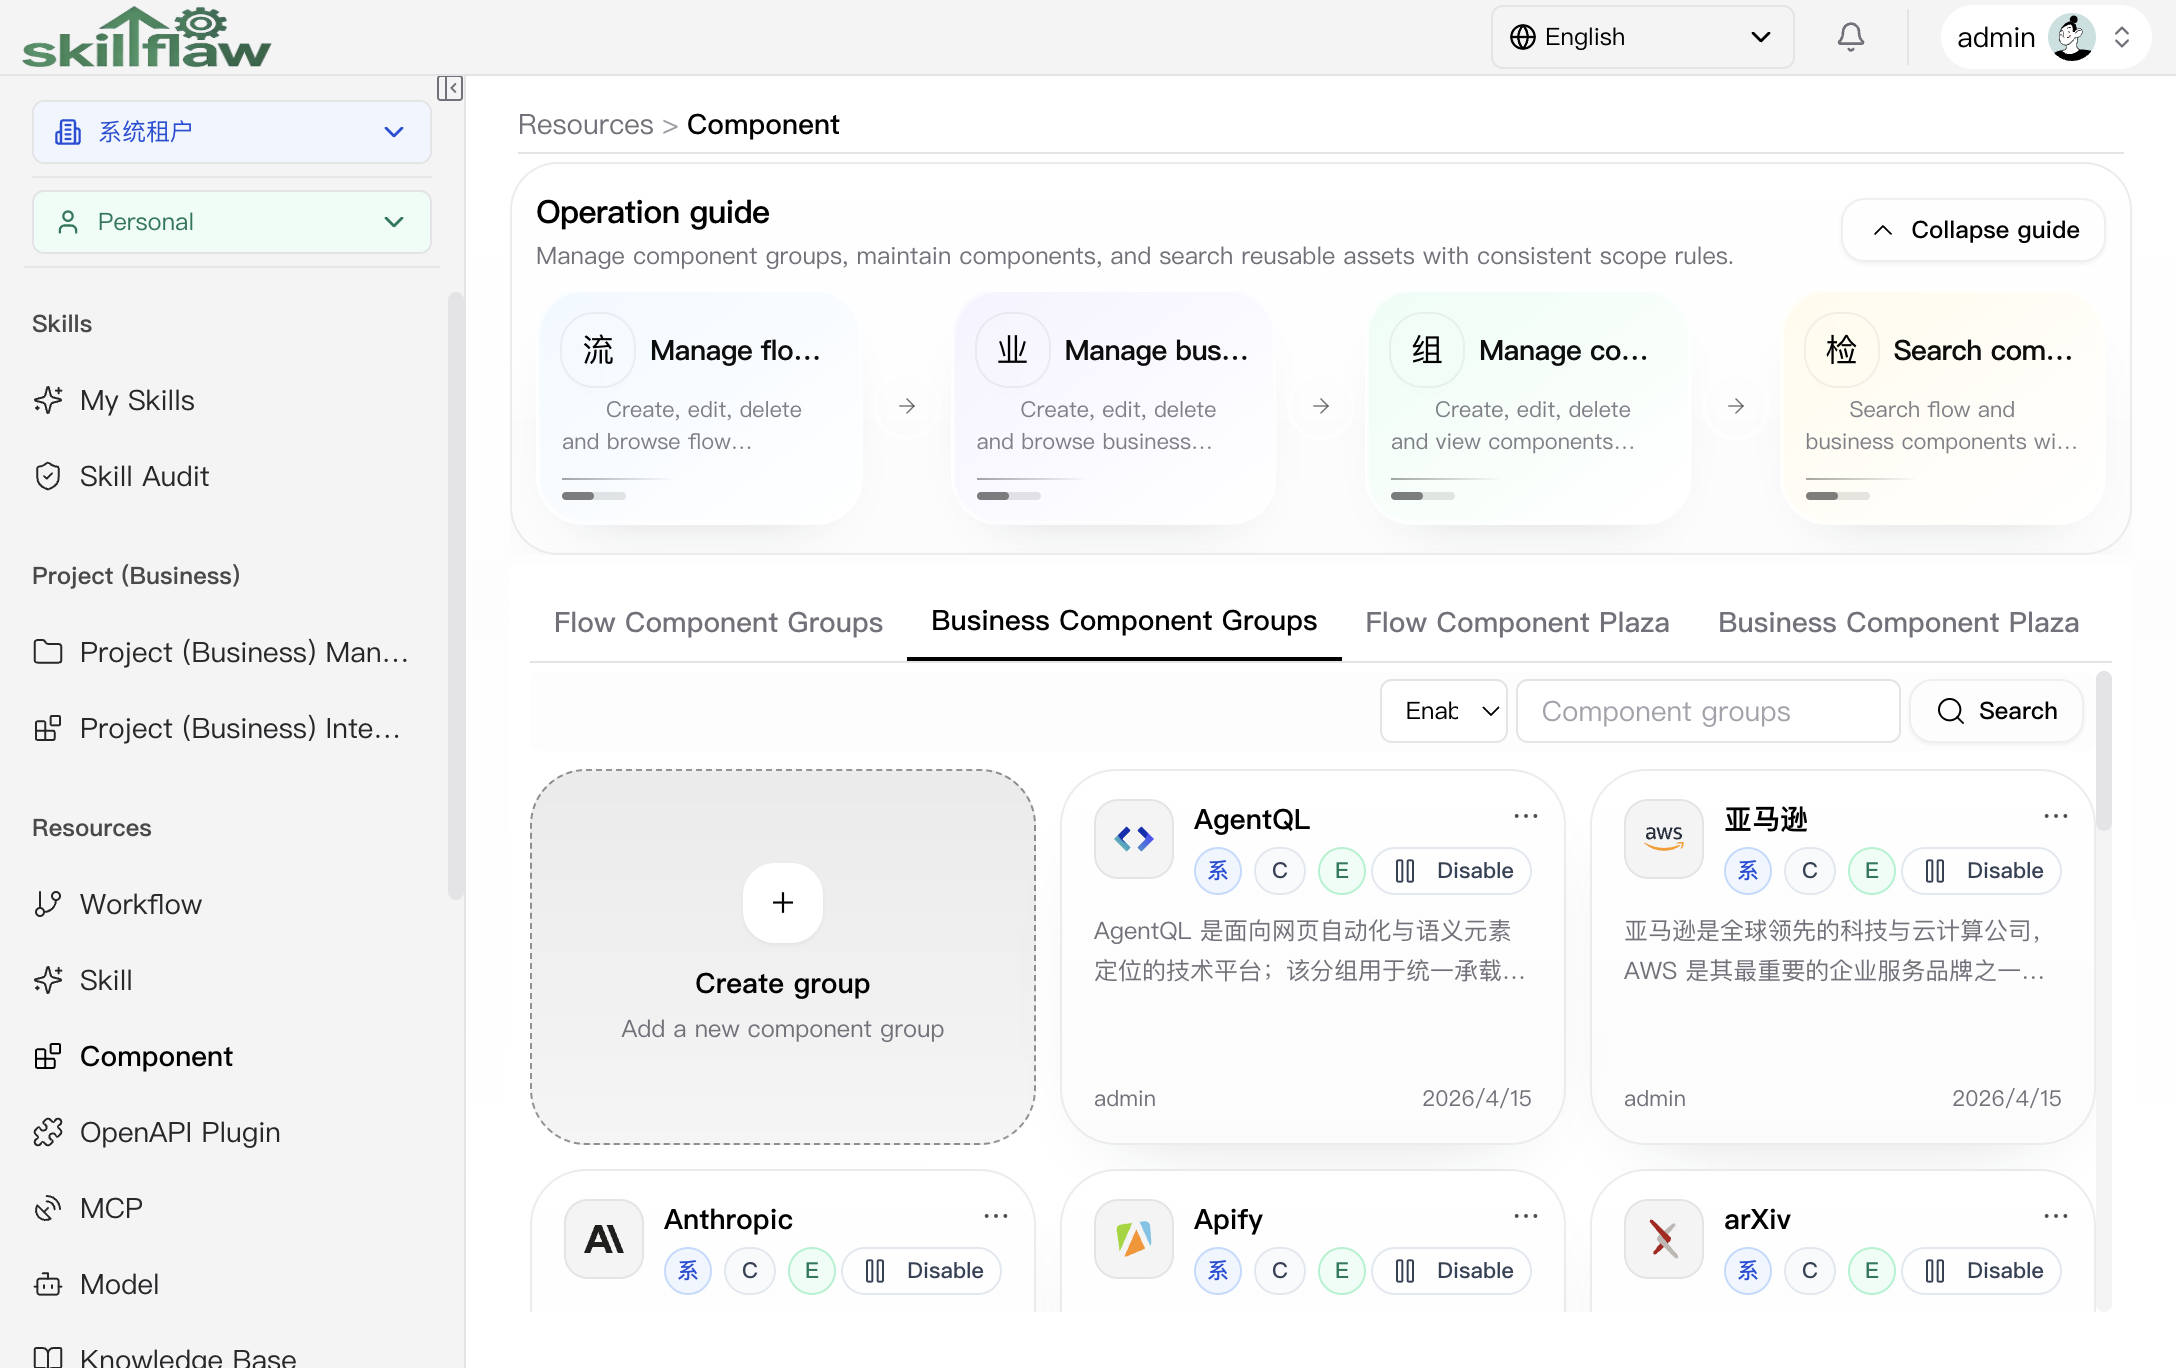Viewport: 2176px width, 1368px height.
Task: Click the plus icon to create group
Action: click(x=783, y=903)
